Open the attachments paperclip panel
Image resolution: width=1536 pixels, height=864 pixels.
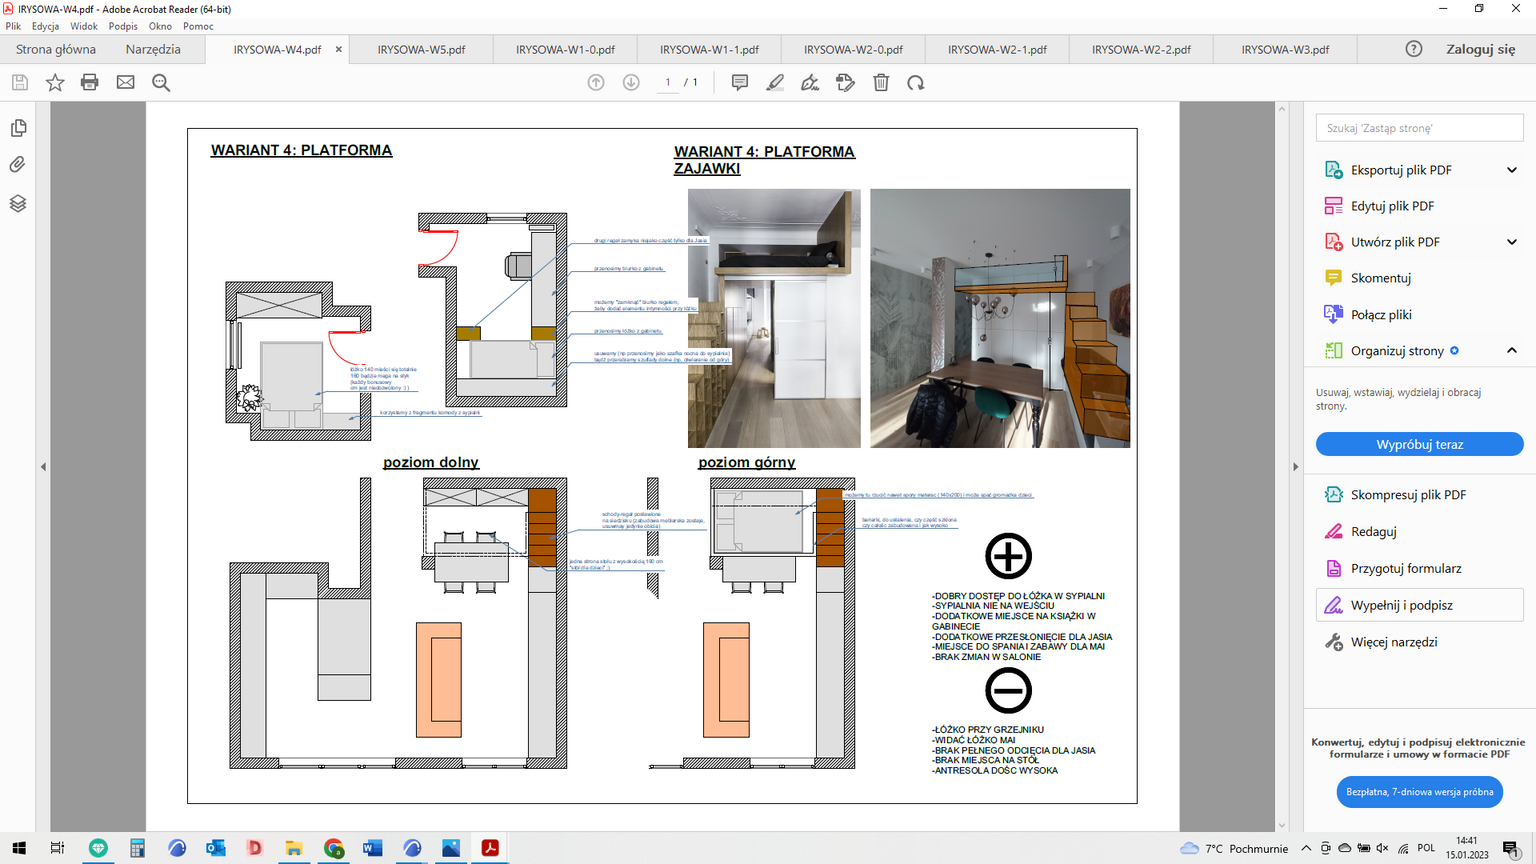coord(18,165)
